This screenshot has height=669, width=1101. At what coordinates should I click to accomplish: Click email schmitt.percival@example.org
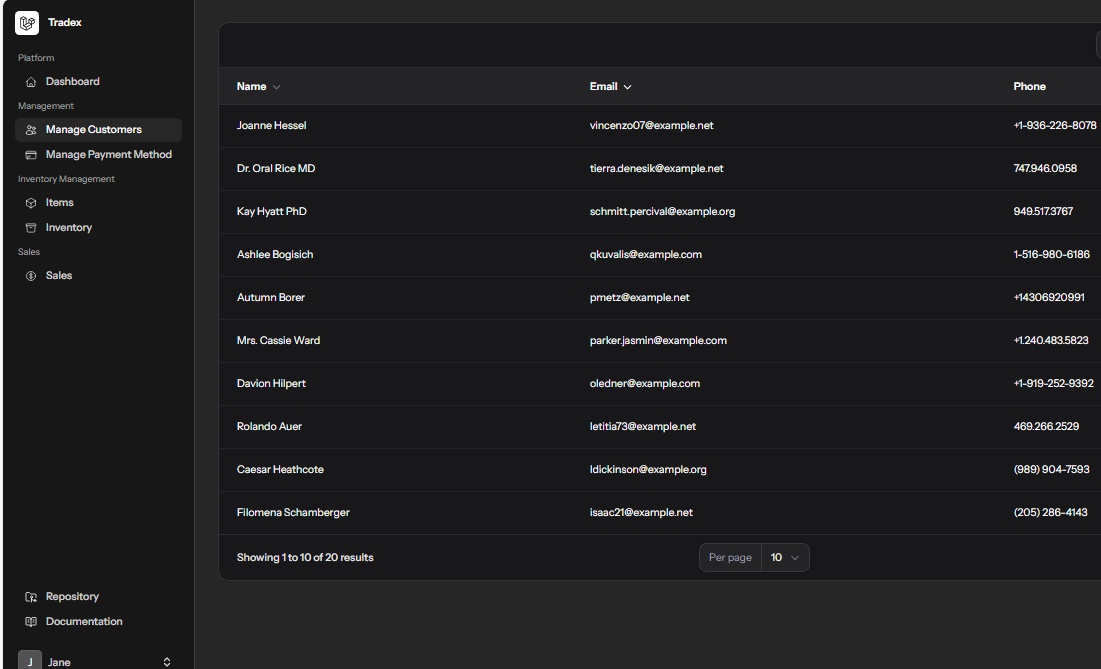(x=662, y=211)
